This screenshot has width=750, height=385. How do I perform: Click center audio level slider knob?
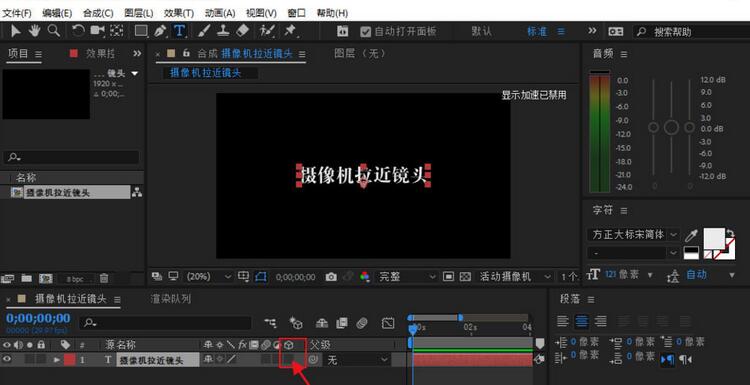(671, 127)
